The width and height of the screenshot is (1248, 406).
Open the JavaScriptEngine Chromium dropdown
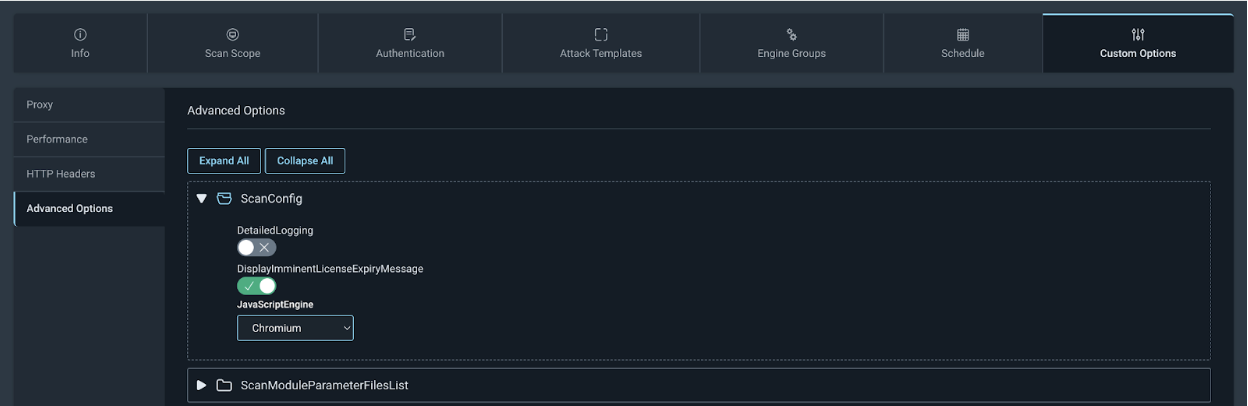295,328
